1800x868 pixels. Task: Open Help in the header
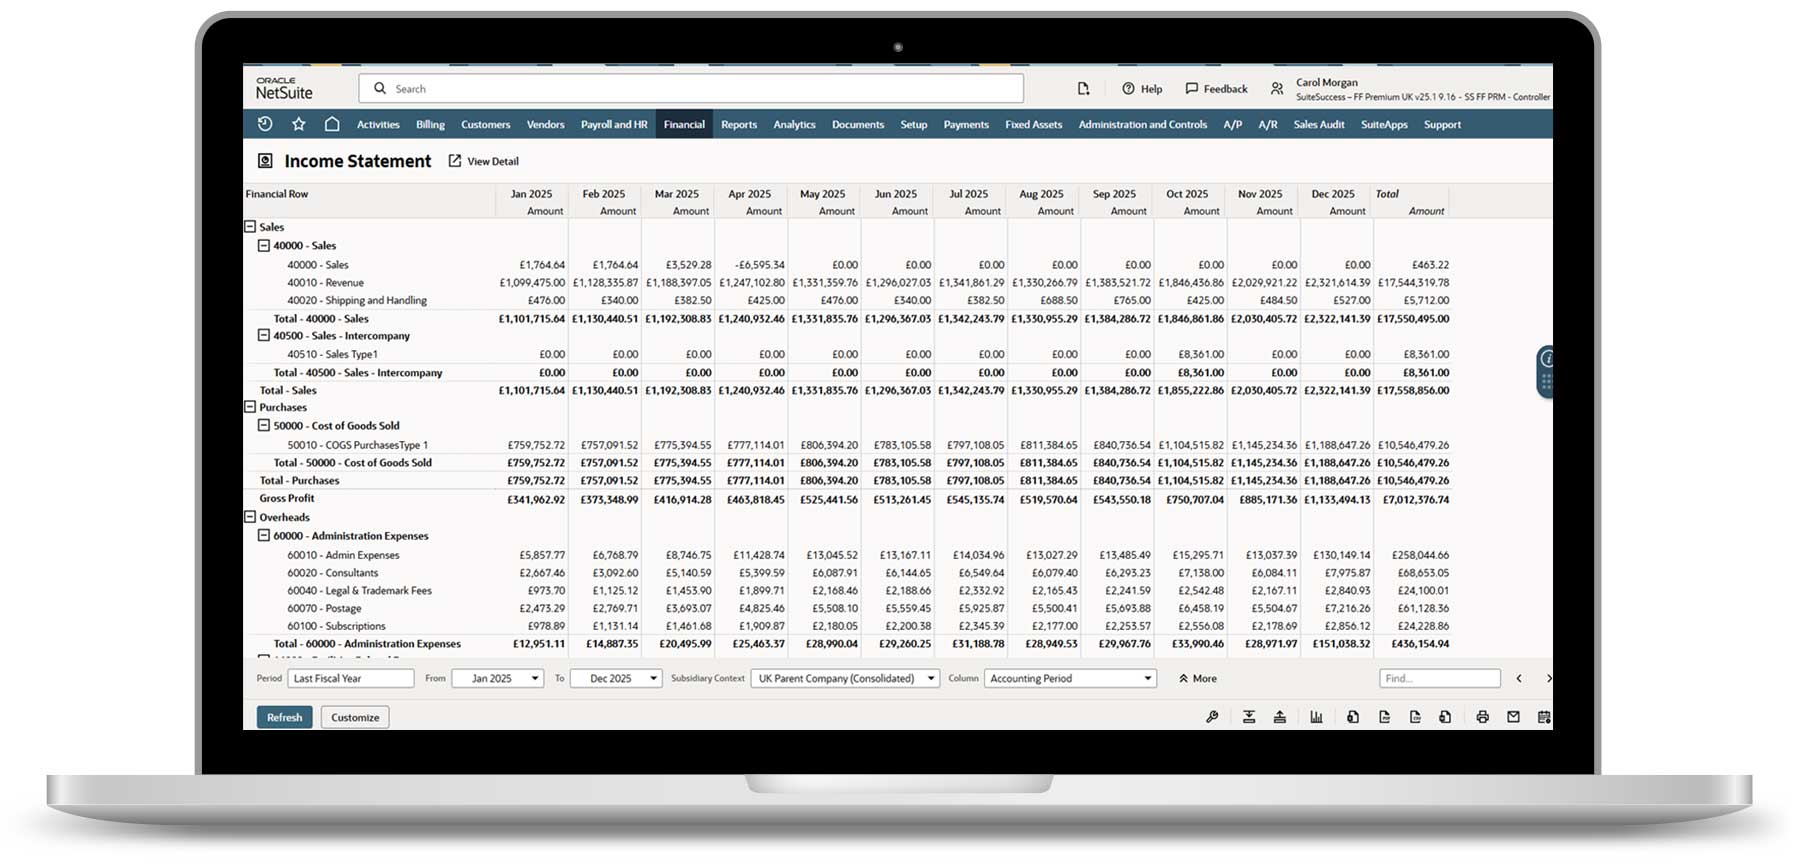coord(1142,89)
